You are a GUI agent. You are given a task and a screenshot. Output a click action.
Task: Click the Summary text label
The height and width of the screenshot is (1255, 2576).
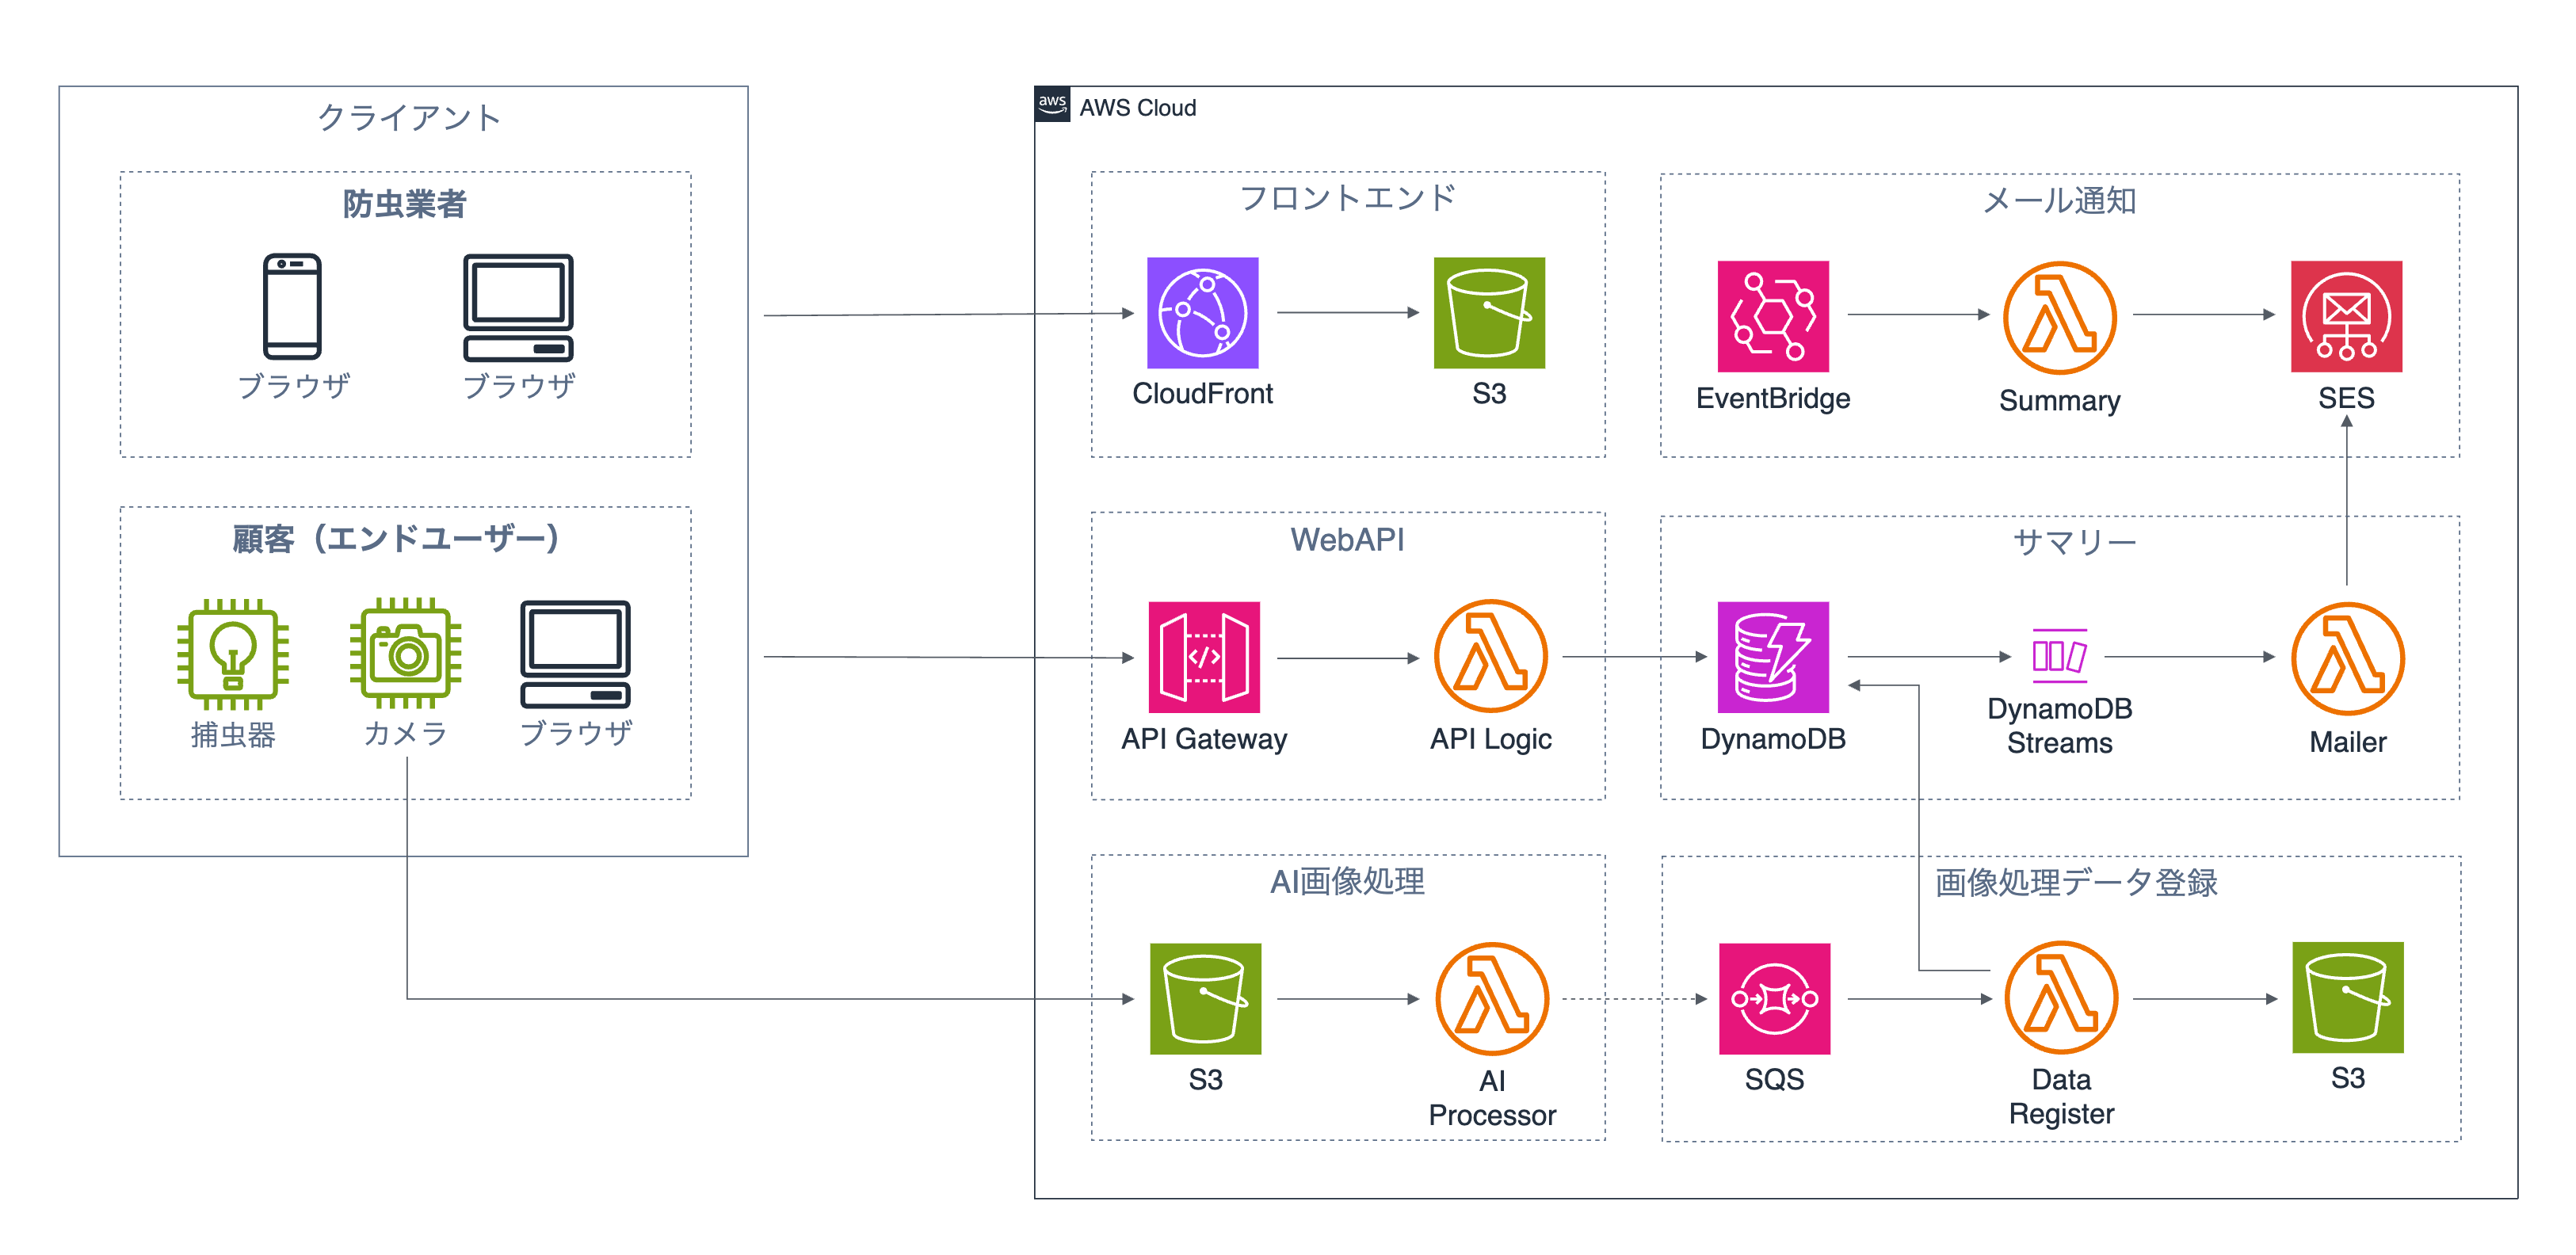pos(2059,401)
